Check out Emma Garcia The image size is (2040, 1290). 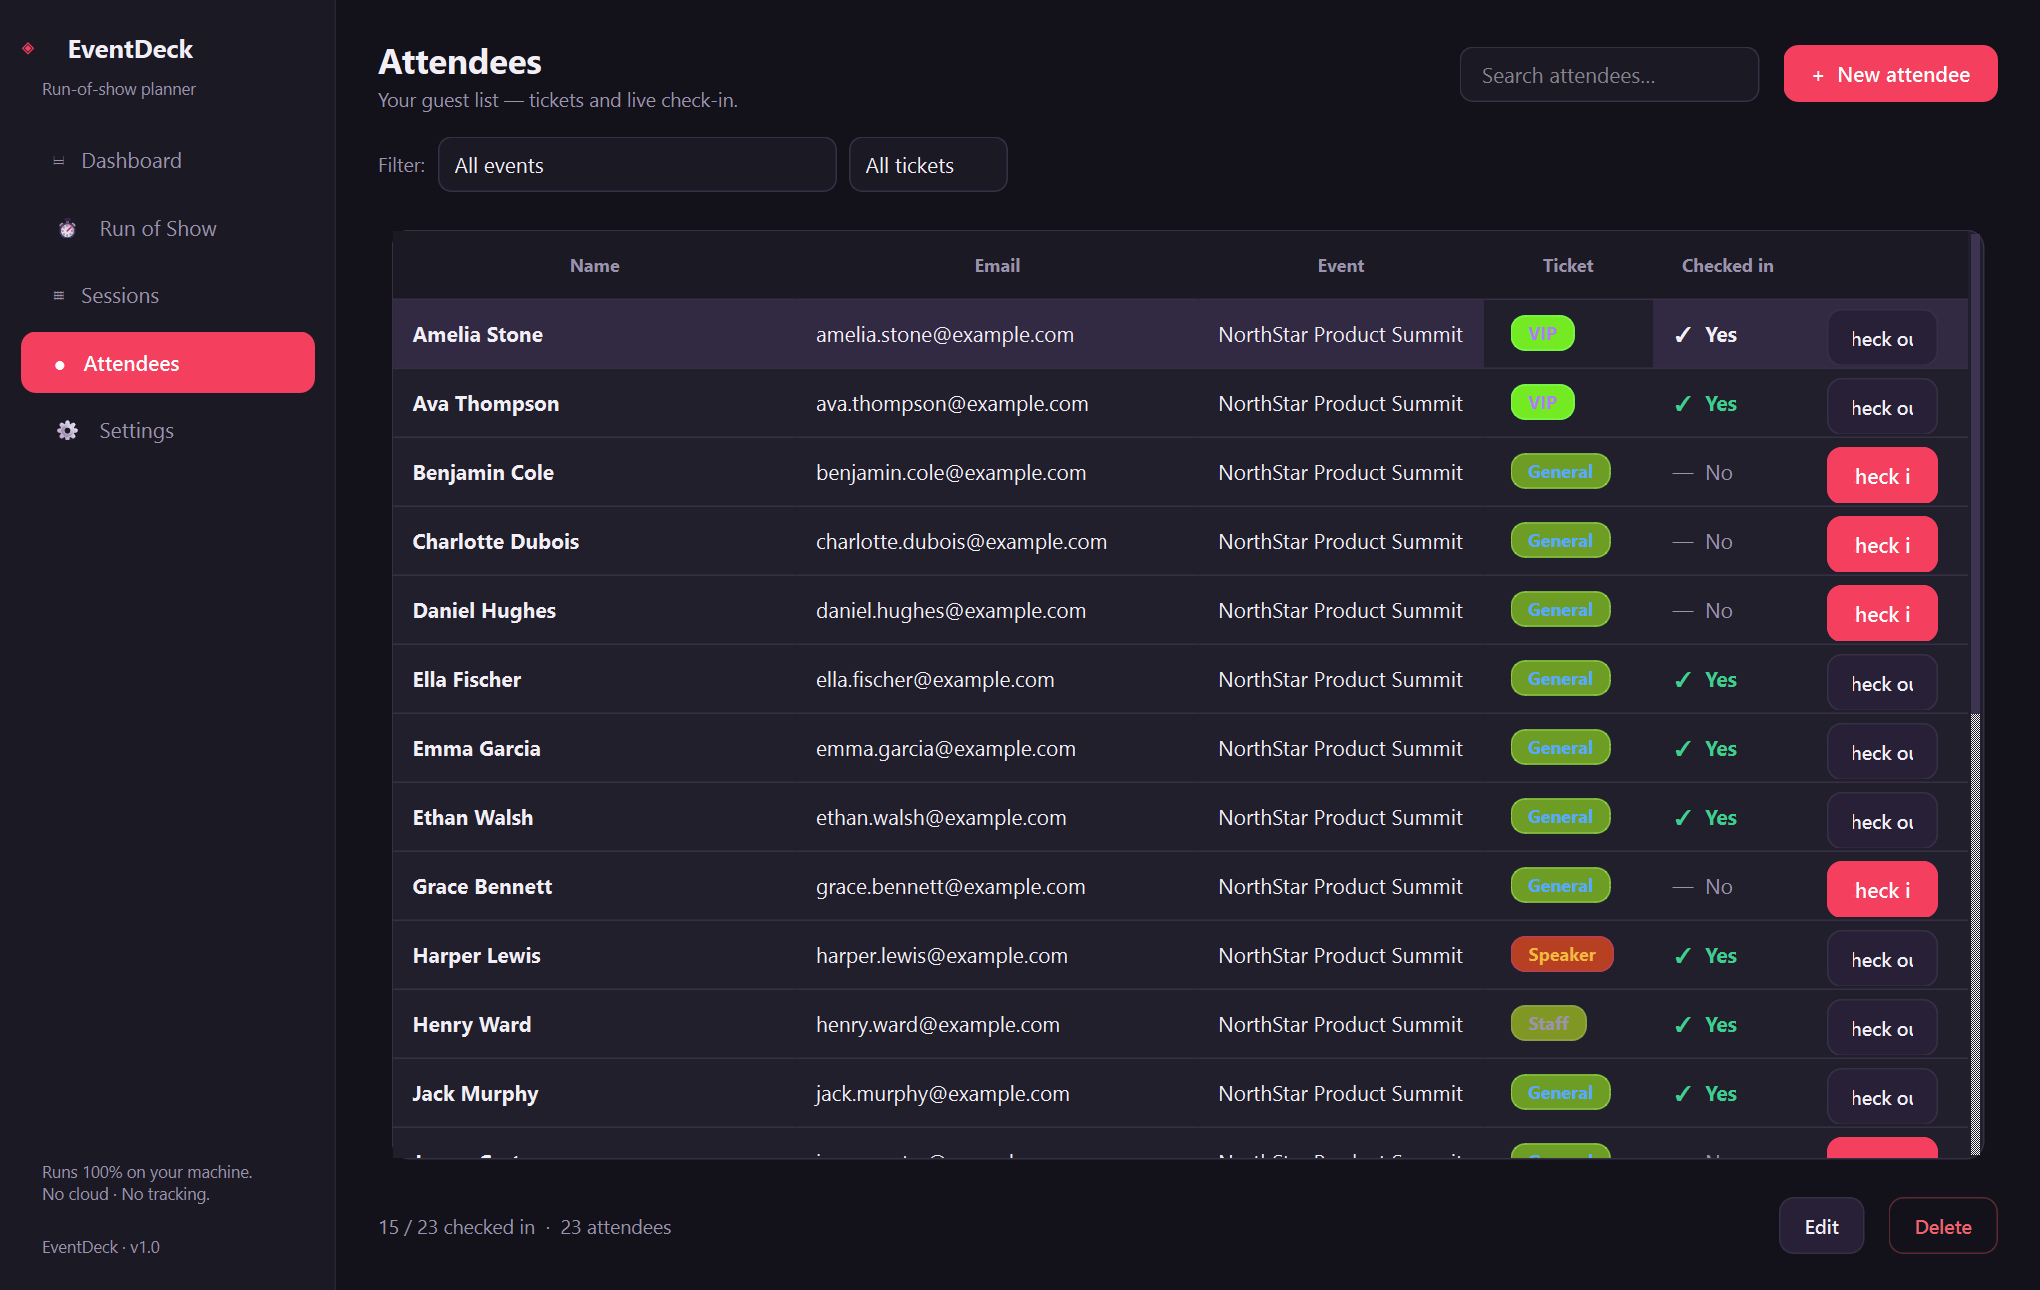tap(1882, 752)
